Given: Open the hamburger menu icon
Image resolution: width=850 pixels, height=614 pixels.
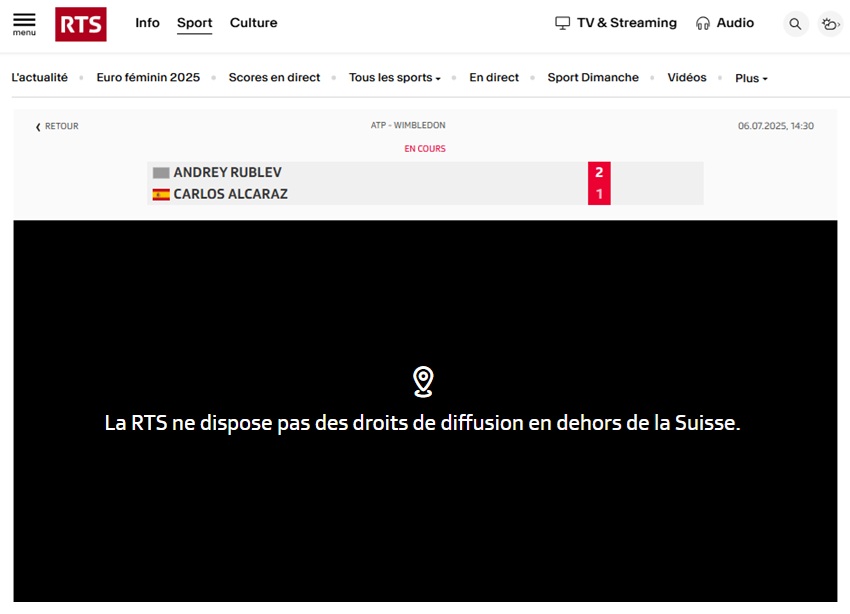Looking at the screenshot, I should click(x=24, y=22).
